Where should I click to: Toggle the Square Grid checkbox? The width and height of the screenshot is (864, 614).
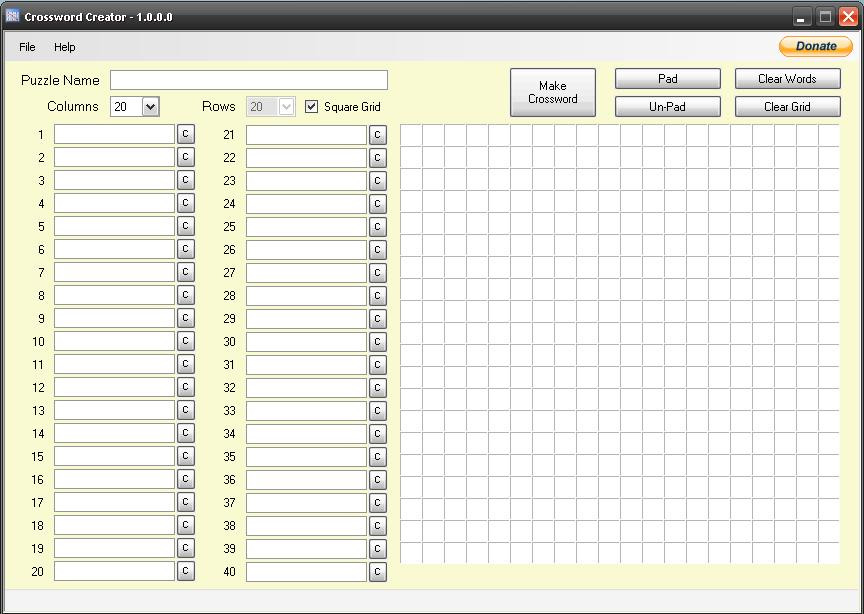311,106
